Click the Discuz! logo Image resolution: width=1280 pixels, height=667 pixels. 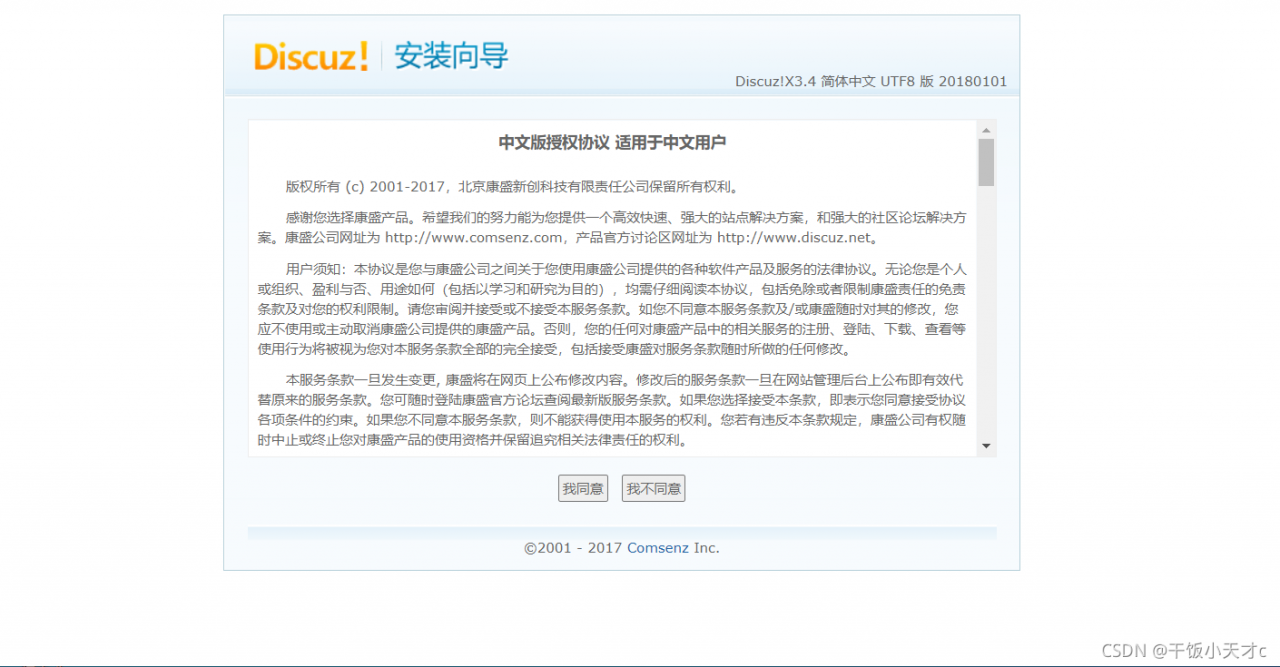coord(311,56)
